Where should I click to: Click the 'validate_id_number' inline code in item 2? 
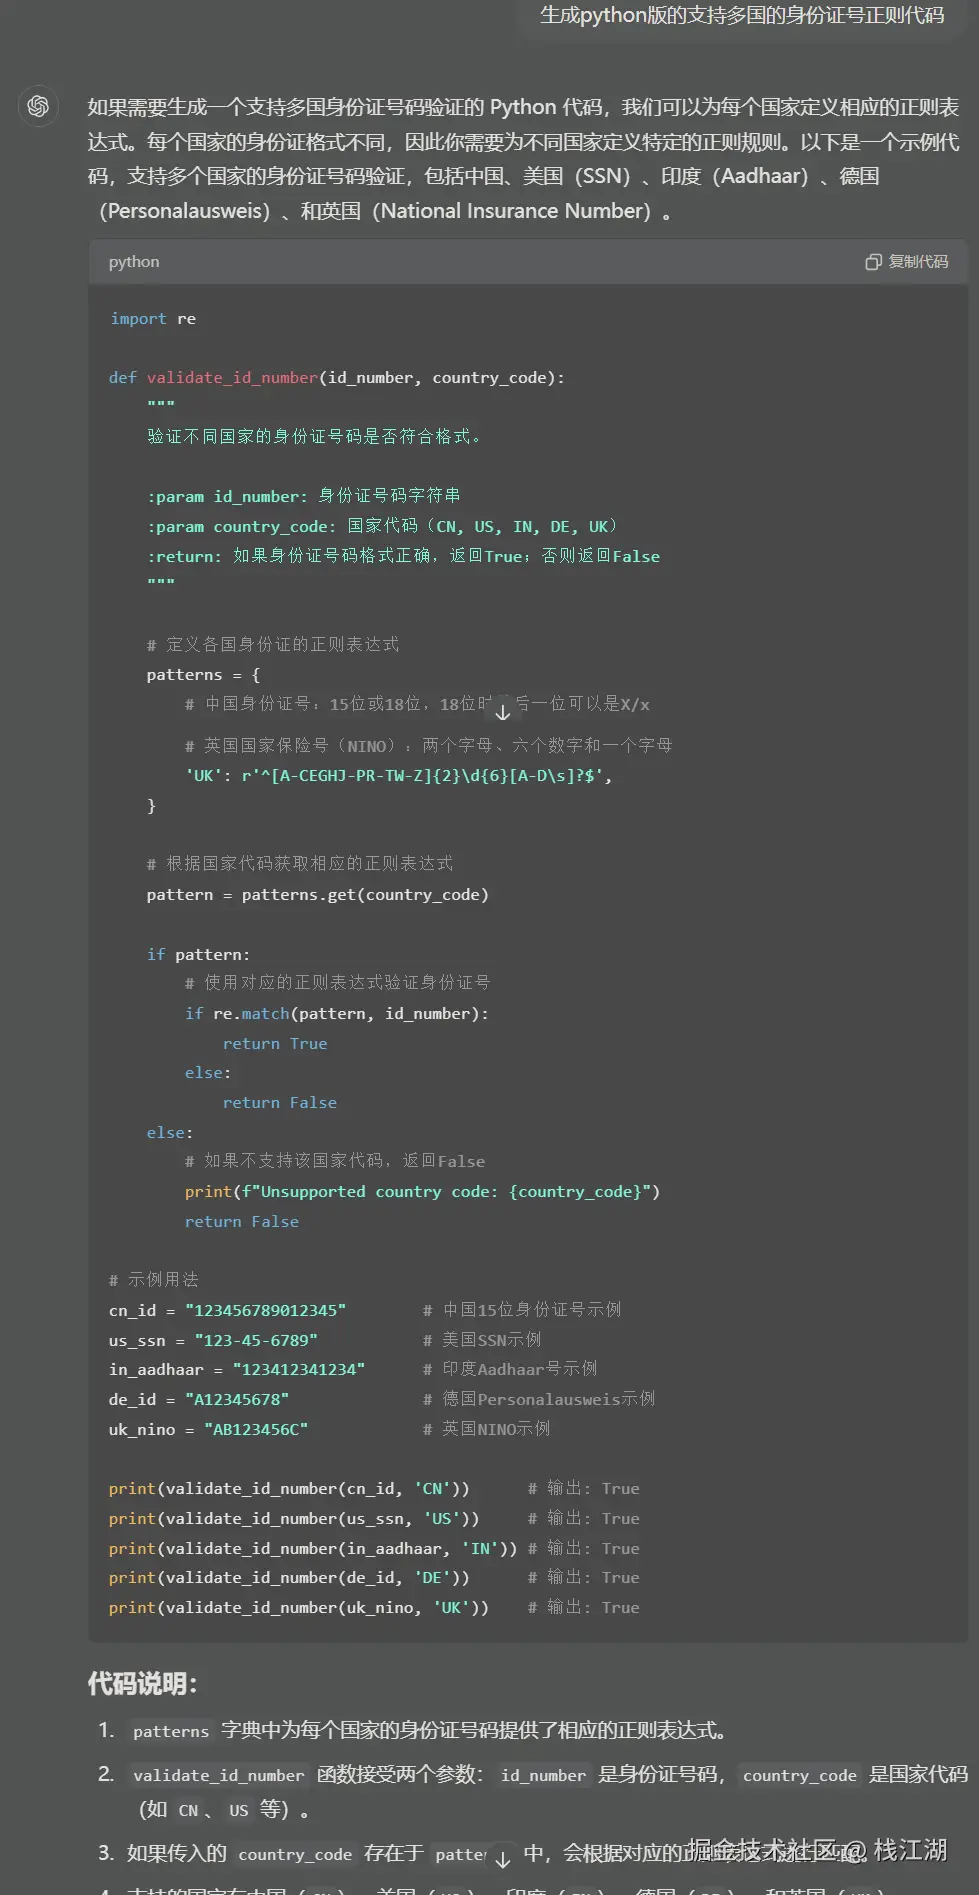(x=219, y=1775)
